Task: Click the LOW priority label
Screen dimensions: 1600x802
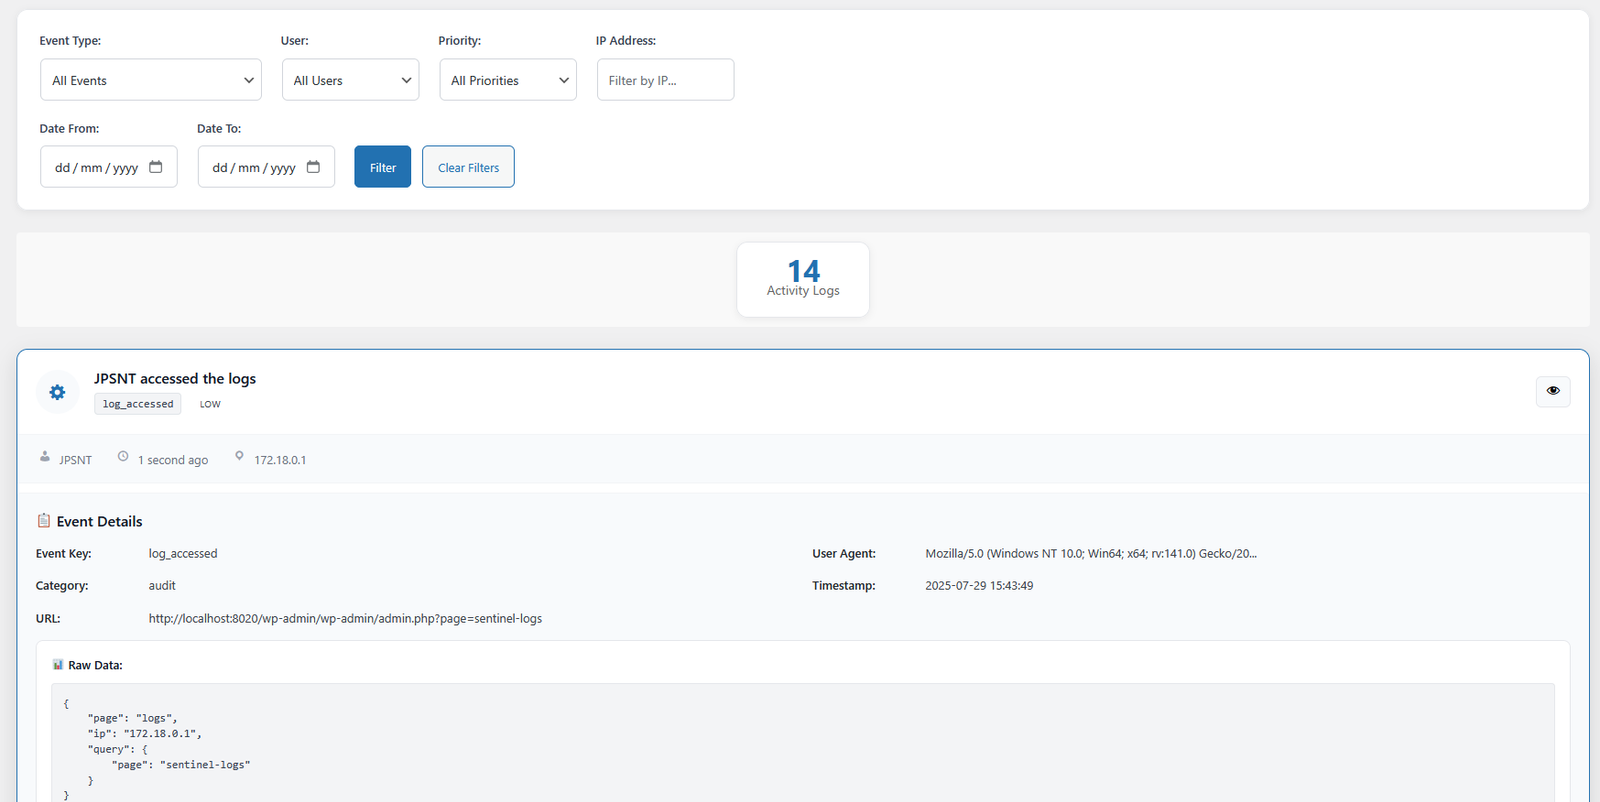Action: click(210, 404)
